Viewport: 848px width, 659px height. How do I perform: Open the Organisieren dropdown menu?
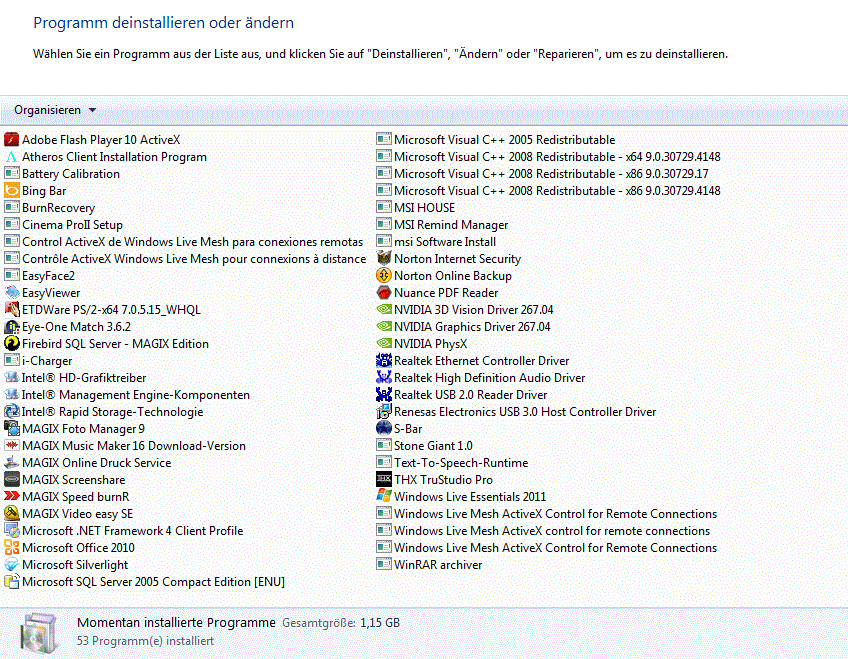[x=55, y=110]
